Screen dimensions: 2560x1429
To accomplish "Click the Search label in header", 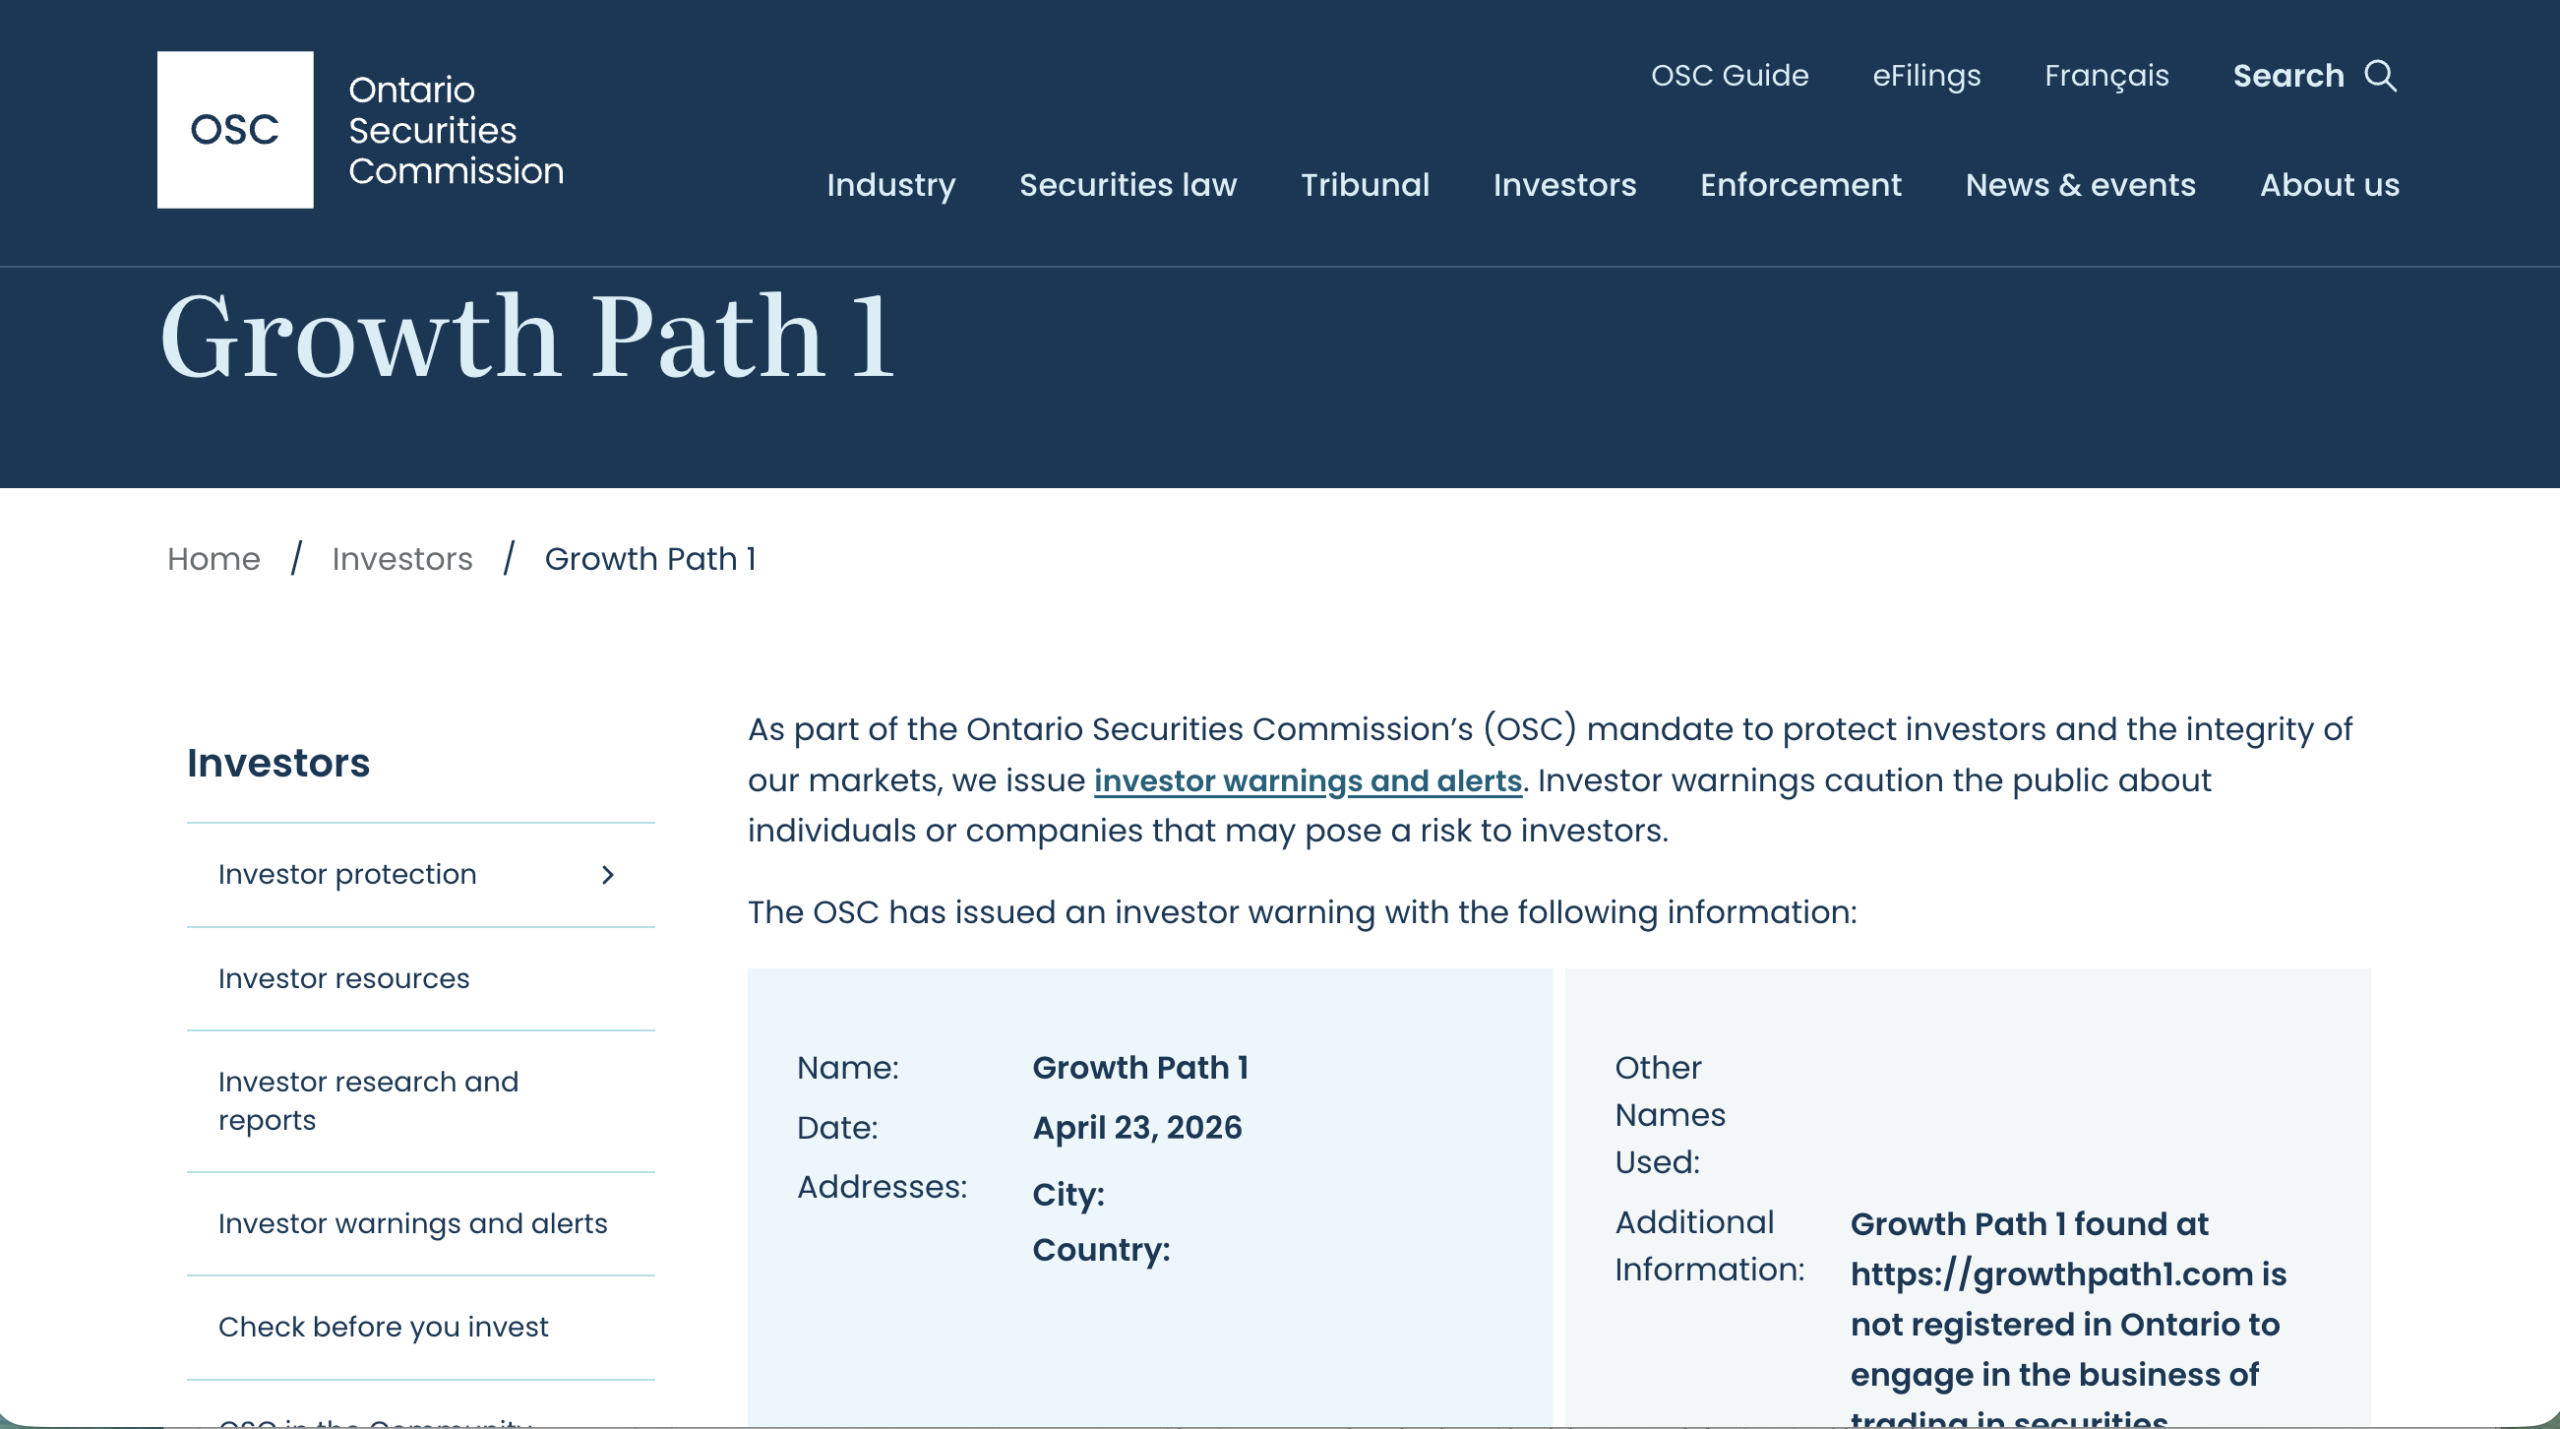I will pos(2288,76).
